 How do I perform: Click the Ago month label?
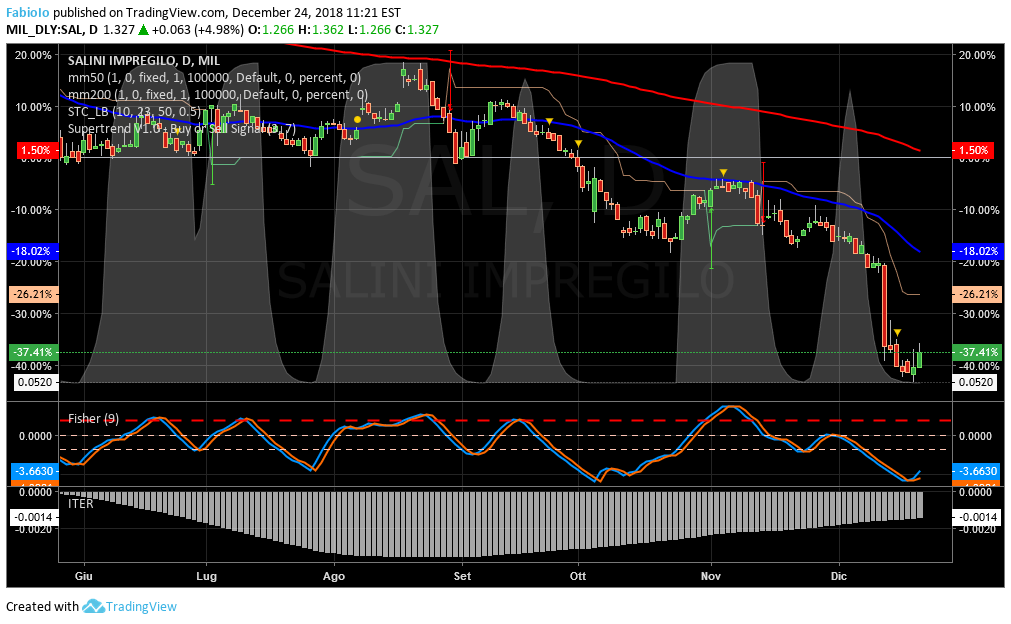[x=334, y=576]
